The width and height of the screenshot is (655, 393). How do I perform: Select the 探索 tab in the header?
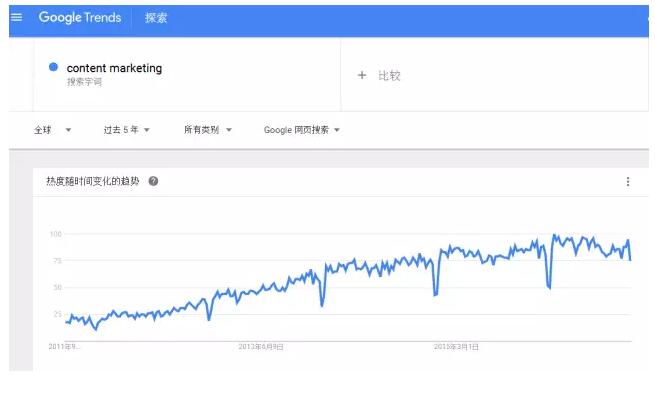[x=156, y=18]
